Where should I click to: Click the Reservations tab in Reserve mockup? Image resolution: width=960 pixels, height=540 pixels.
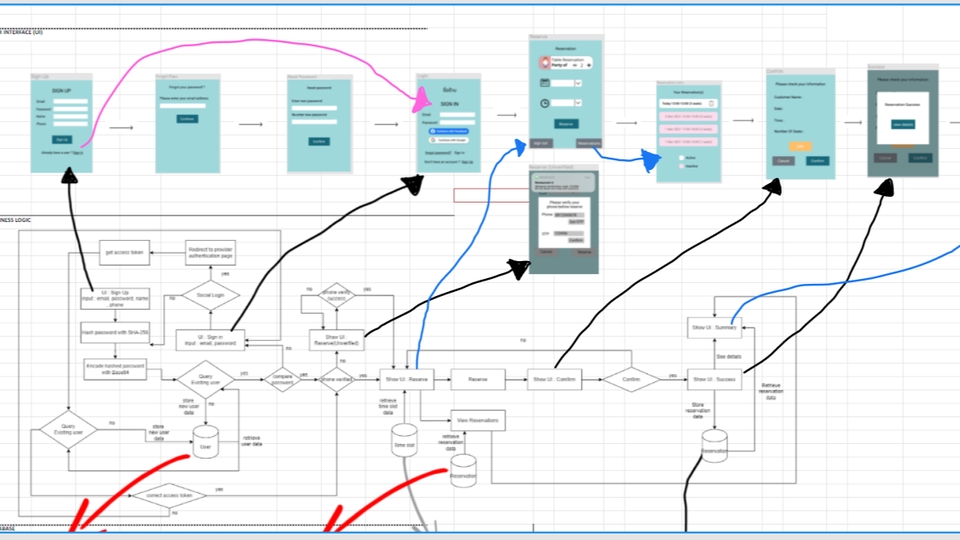[588, 143]
